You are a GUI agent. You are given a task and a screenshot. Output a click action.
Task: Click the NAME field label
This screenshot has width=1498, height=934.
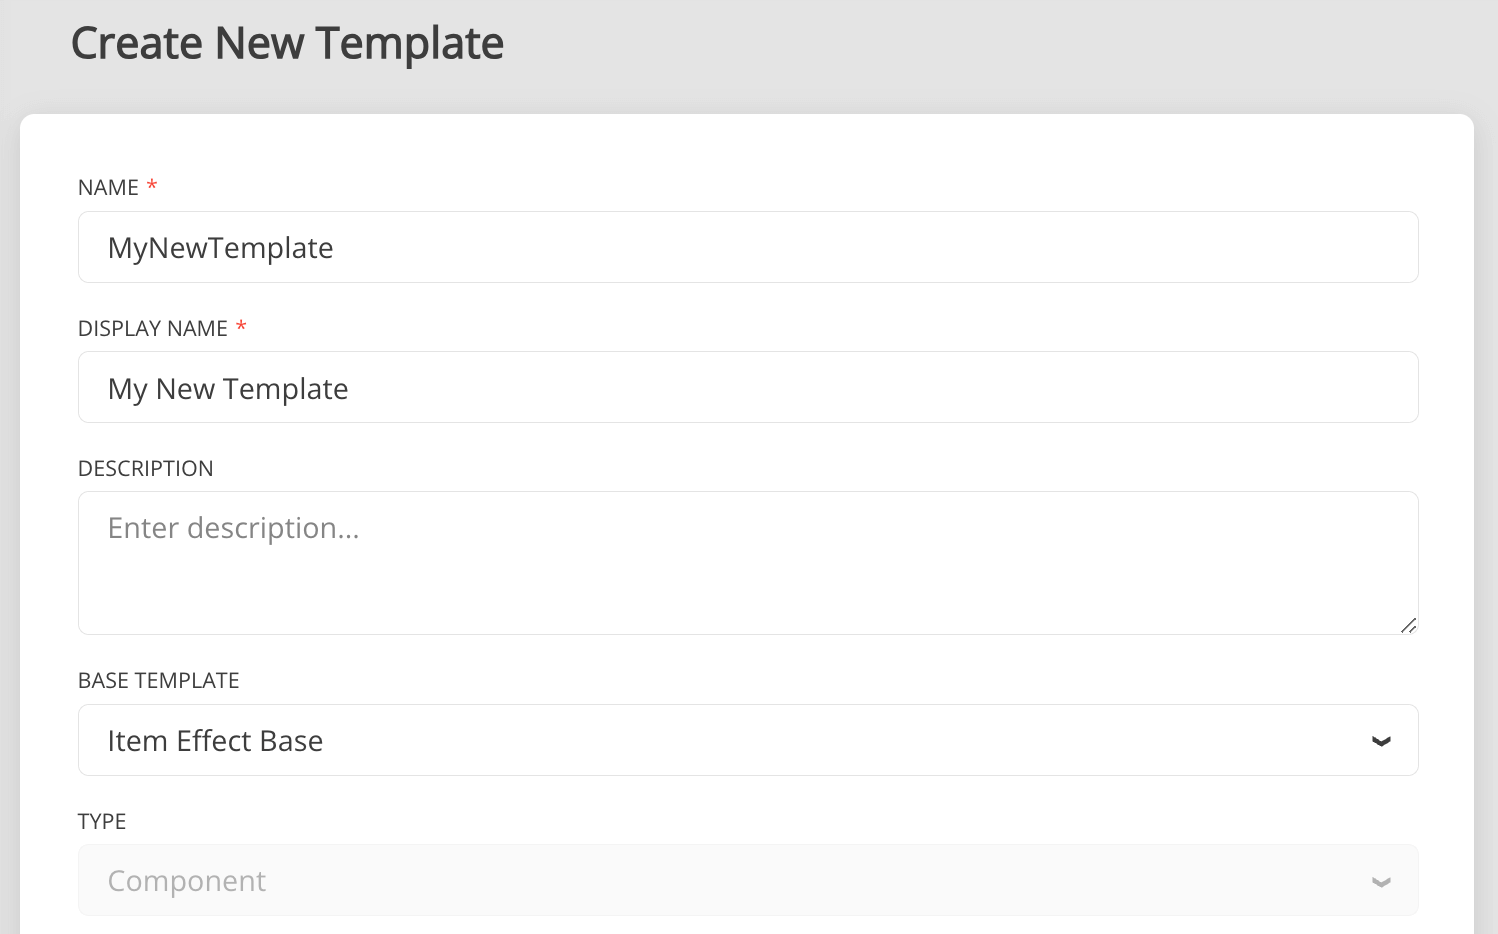(108, 188)
